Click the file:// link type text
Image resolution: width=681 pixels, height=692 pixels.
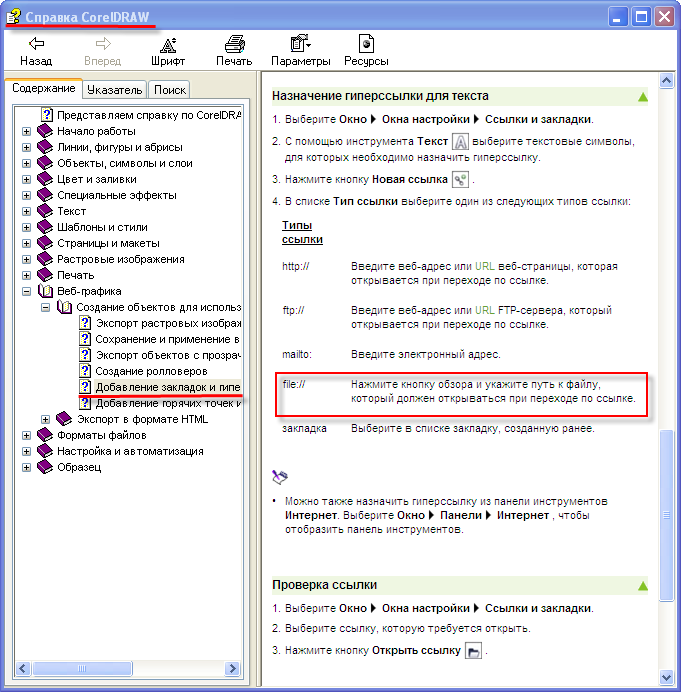click(x=294, y=384)
